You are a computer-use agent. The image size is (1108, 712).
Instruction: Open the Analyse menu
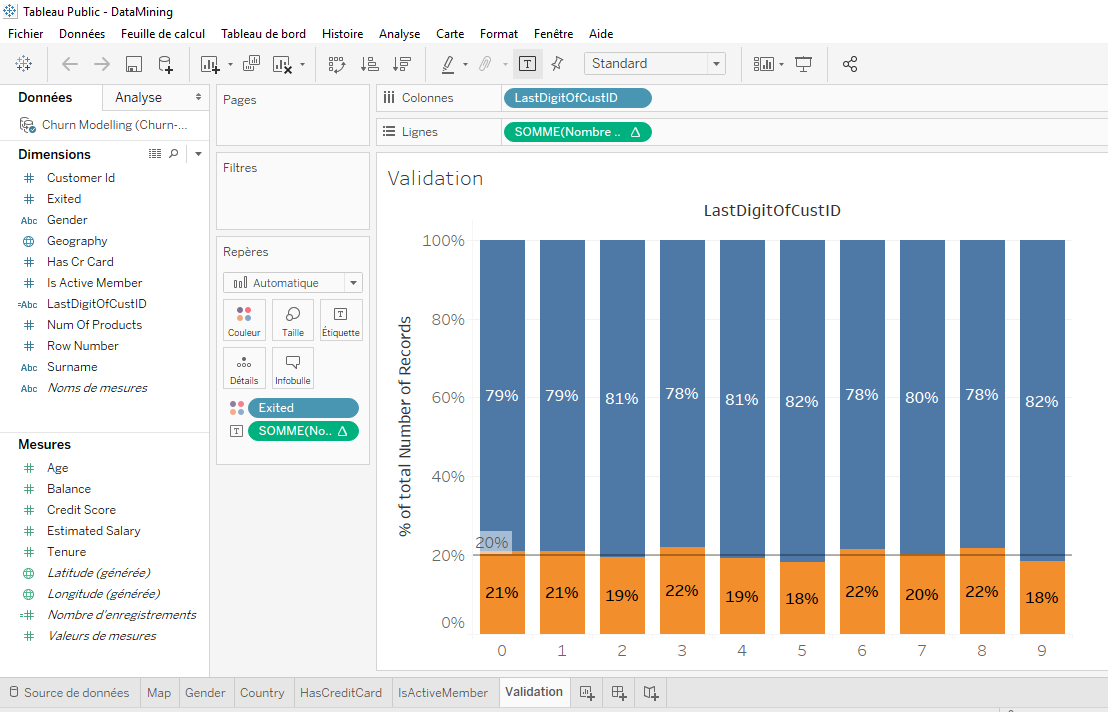pos(399,33)
